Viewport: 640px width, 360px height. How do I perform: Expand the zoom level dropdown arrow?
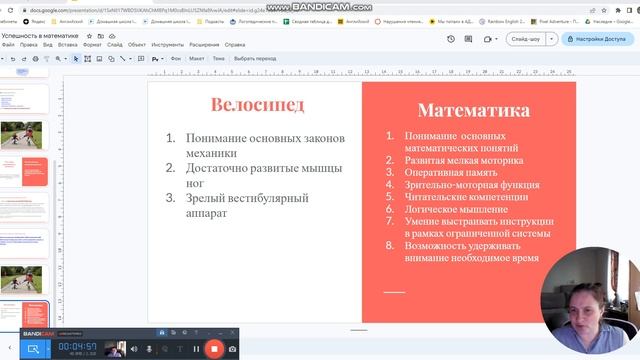point(66,59)
